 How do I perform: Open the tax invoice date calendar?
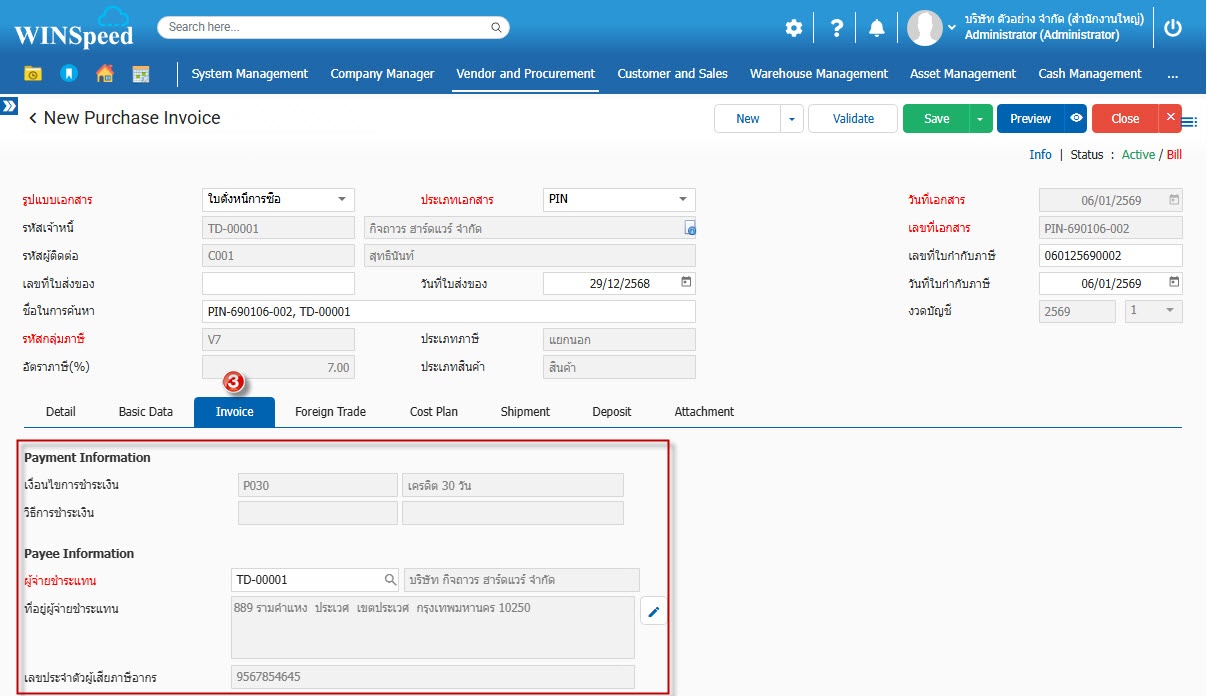pos(1174,283)
